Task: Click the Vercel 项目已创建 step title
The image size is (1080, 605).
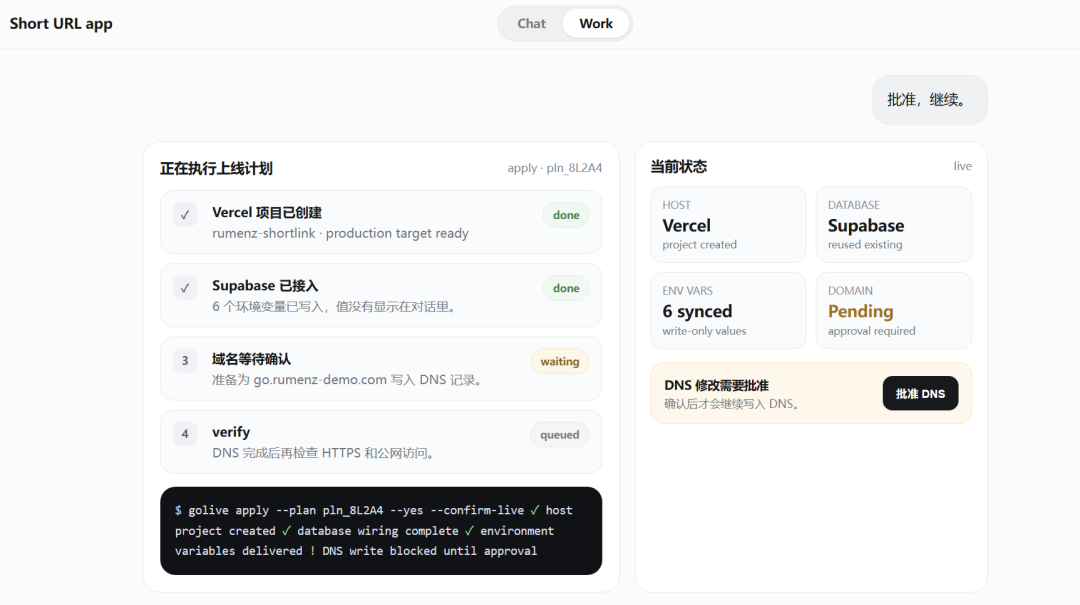Action: (267, 212)
